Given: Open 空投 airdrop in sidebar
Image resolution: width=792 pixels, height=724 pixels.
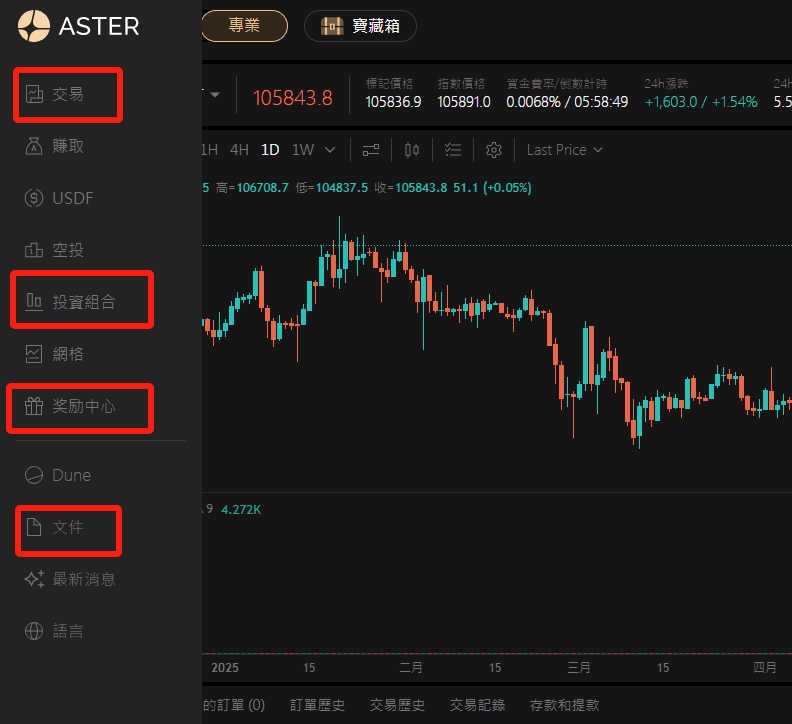Looking at the screenshot, I should [x=68, y=250].
